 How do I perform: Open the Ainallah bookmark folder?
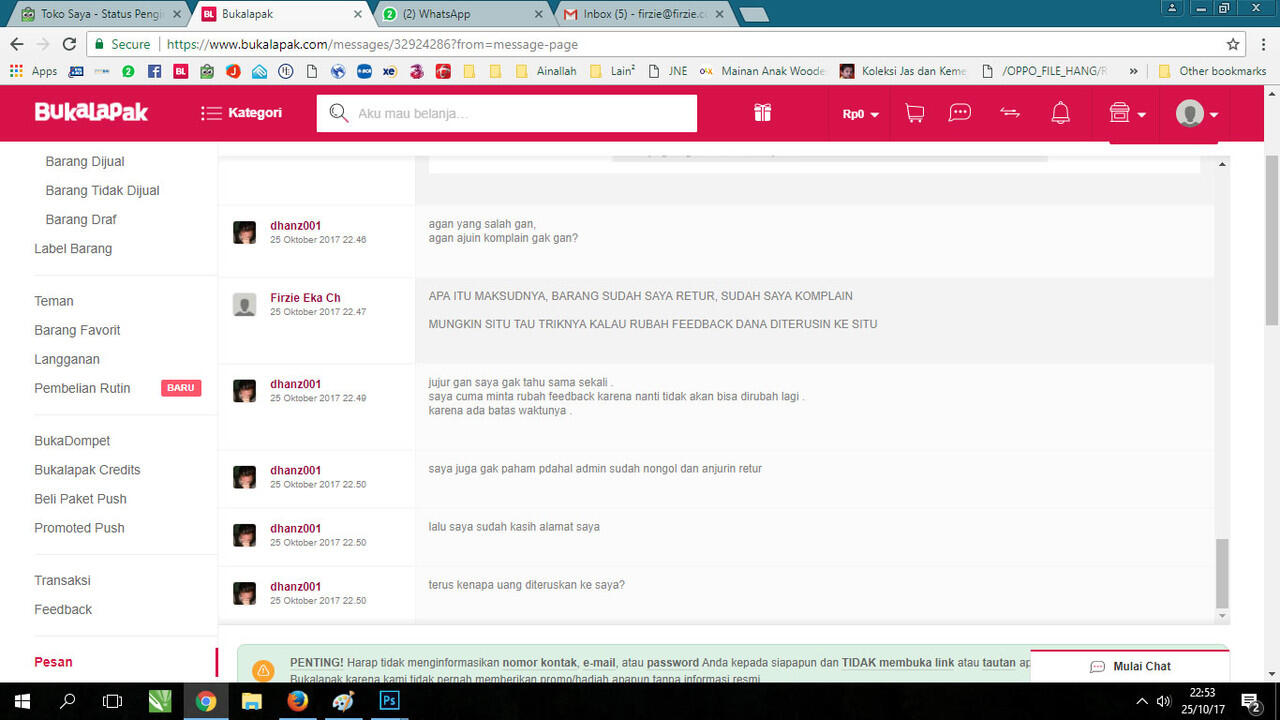546,71
